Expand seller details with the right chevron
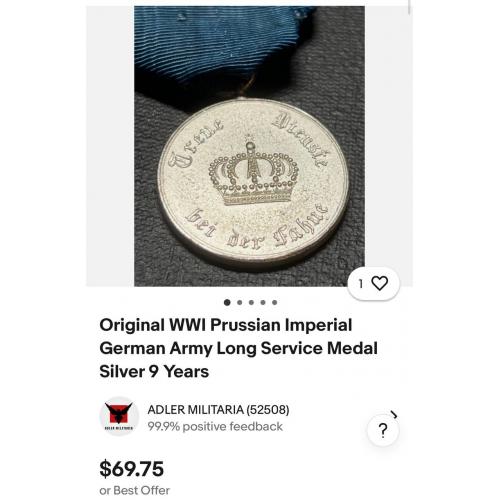 coord(394,415)
